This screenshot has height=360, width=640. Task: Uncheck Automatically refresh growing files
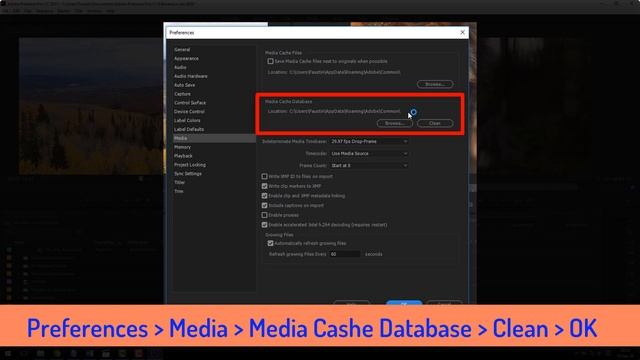point(270,243)
